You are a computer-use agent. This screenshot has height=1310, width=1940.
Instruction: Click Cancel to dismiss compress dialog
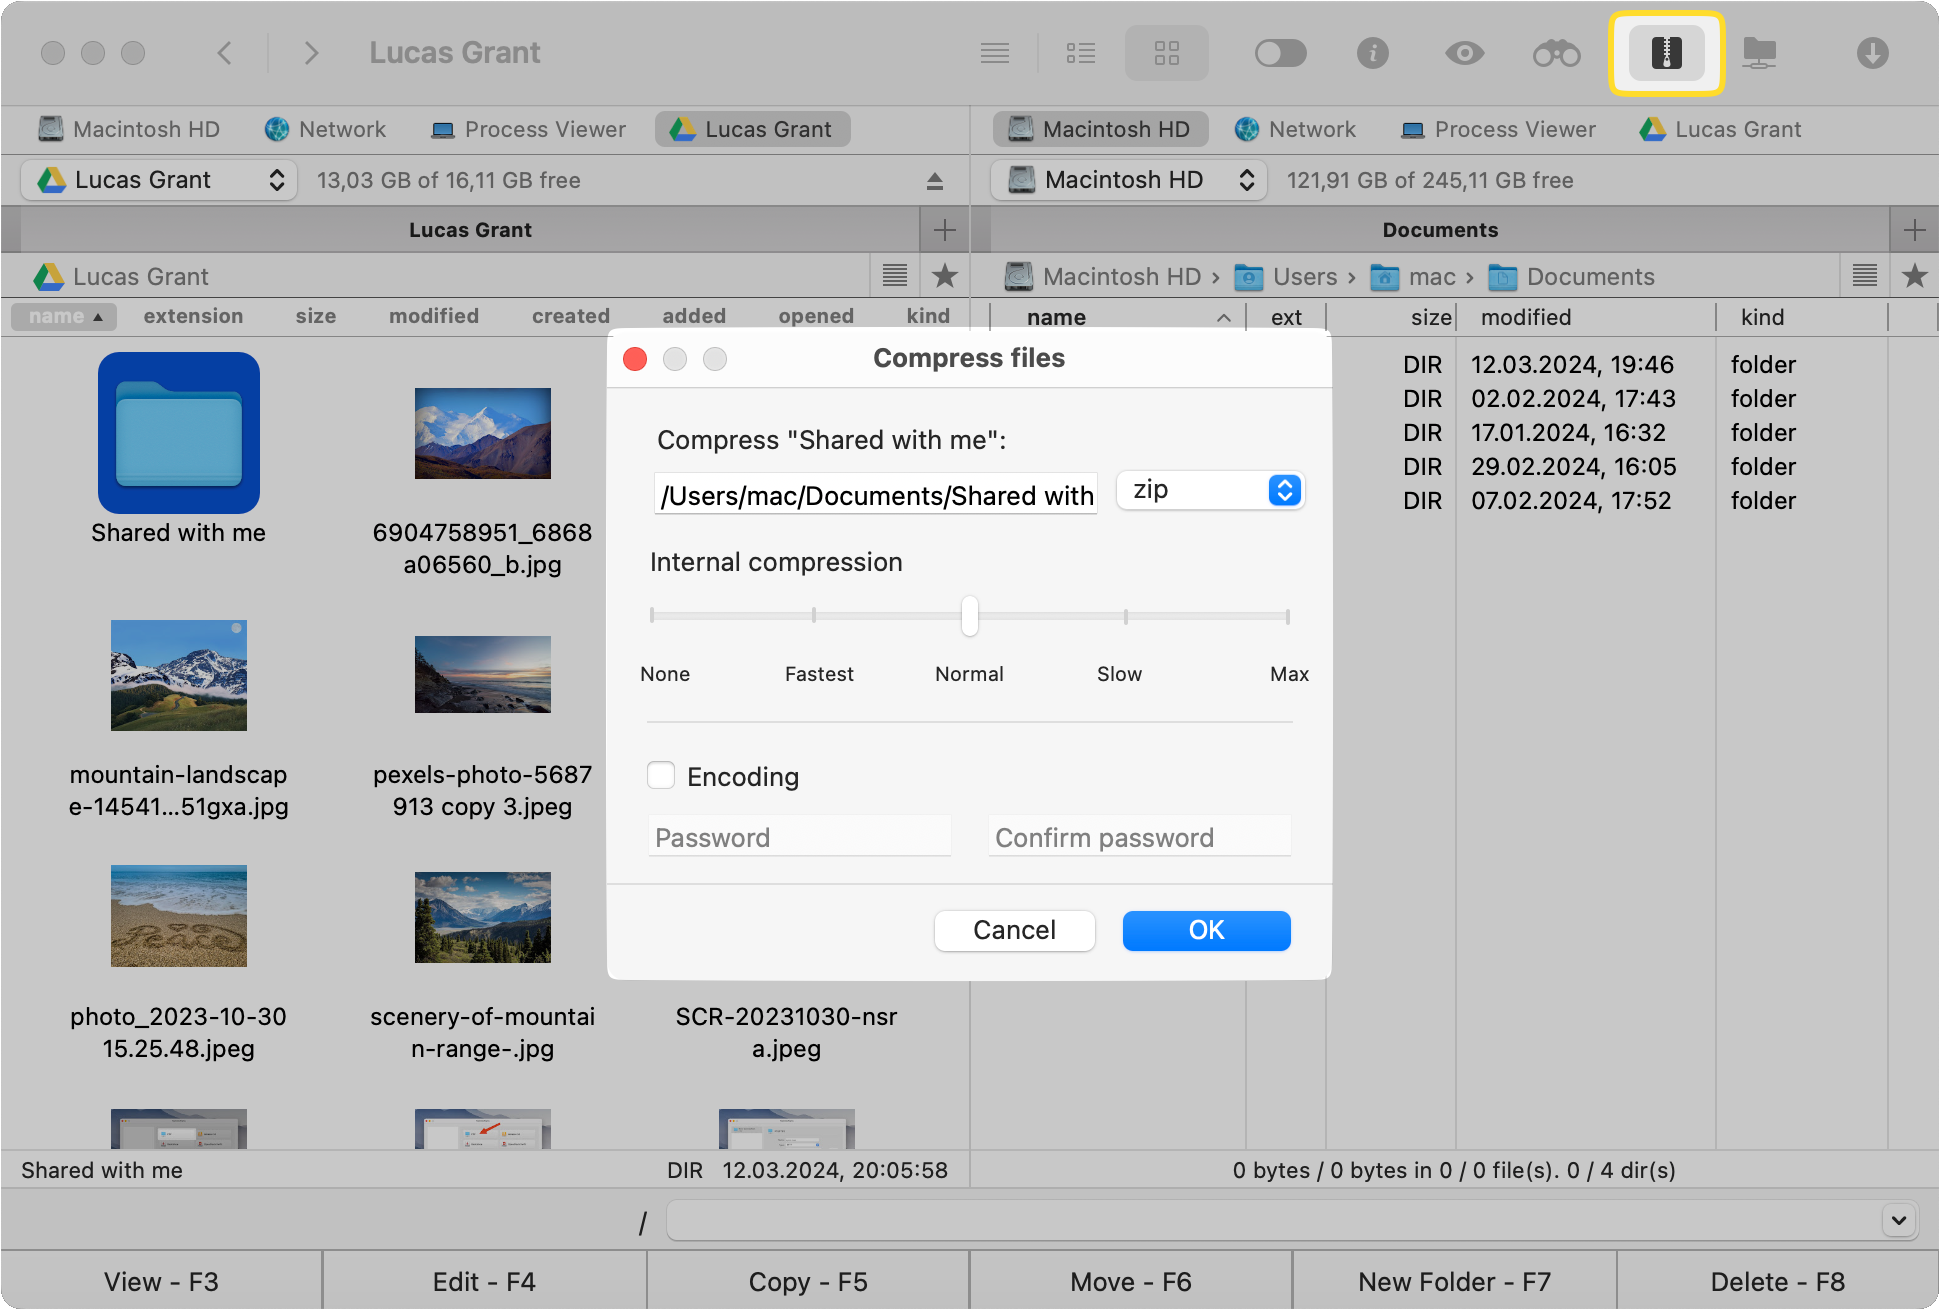1013,930
